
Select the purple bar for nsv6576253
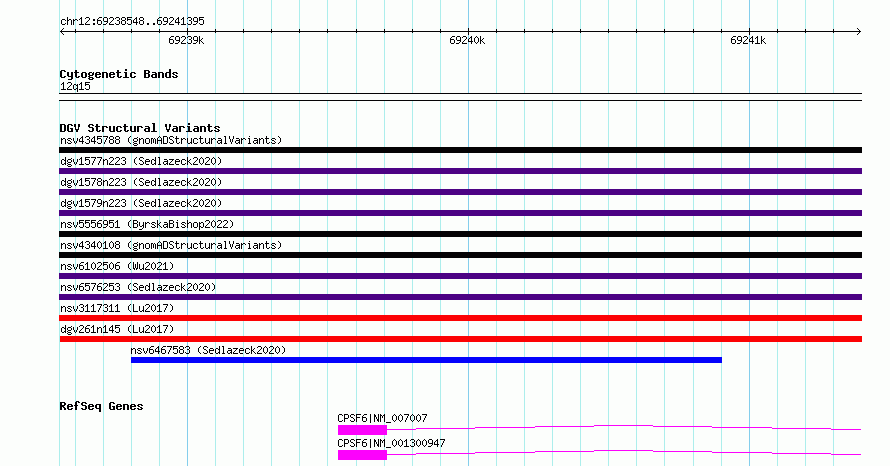point(460,297)
